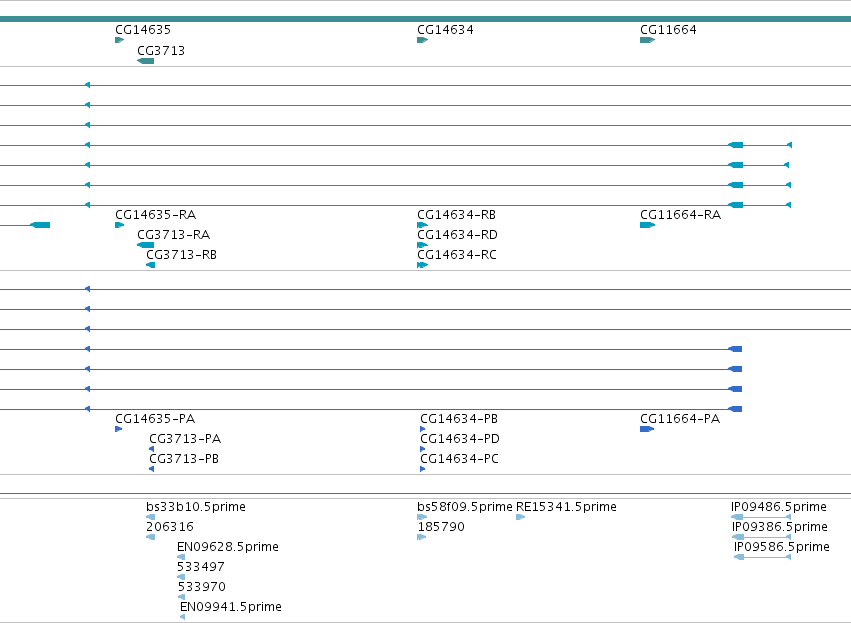This screenshot has height=623, width=851.
Task: Select the CG14634-PD protein label
Action: coord(460,439)
